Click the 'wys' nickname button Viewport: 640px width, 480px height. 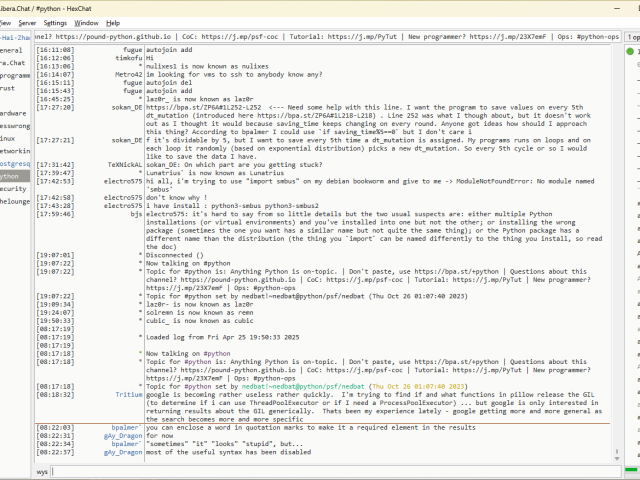tap(43, 470)
